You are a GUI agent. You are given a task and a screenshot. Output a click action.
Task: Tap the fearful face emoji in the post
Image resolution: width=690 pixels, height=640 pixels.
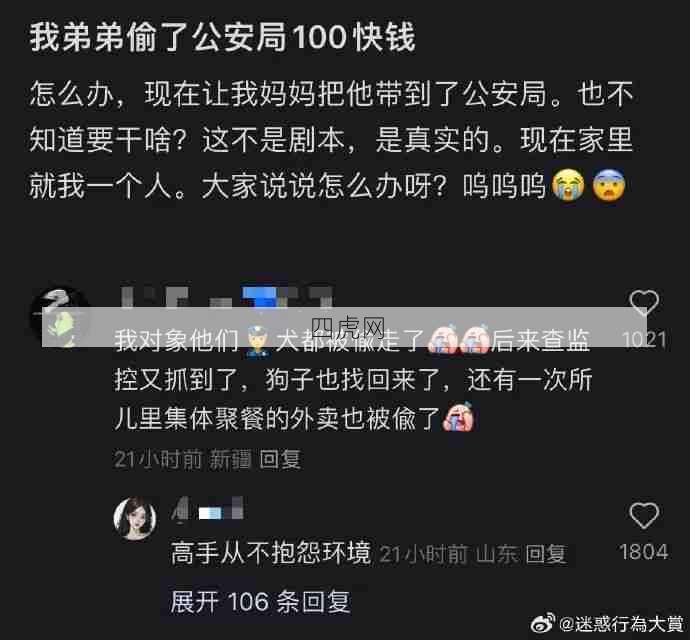pyautogui.click(x=609, y=185)
